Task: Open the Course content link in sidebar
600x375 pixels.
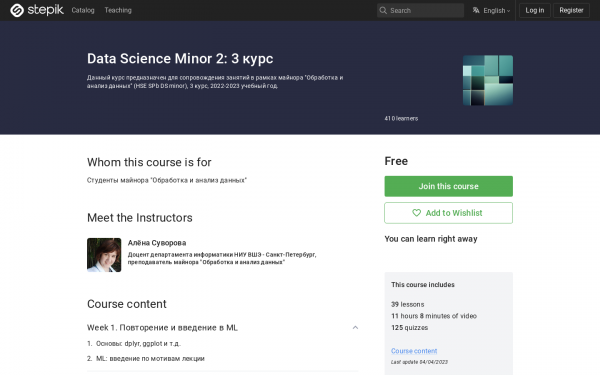Action: [414, 351]
